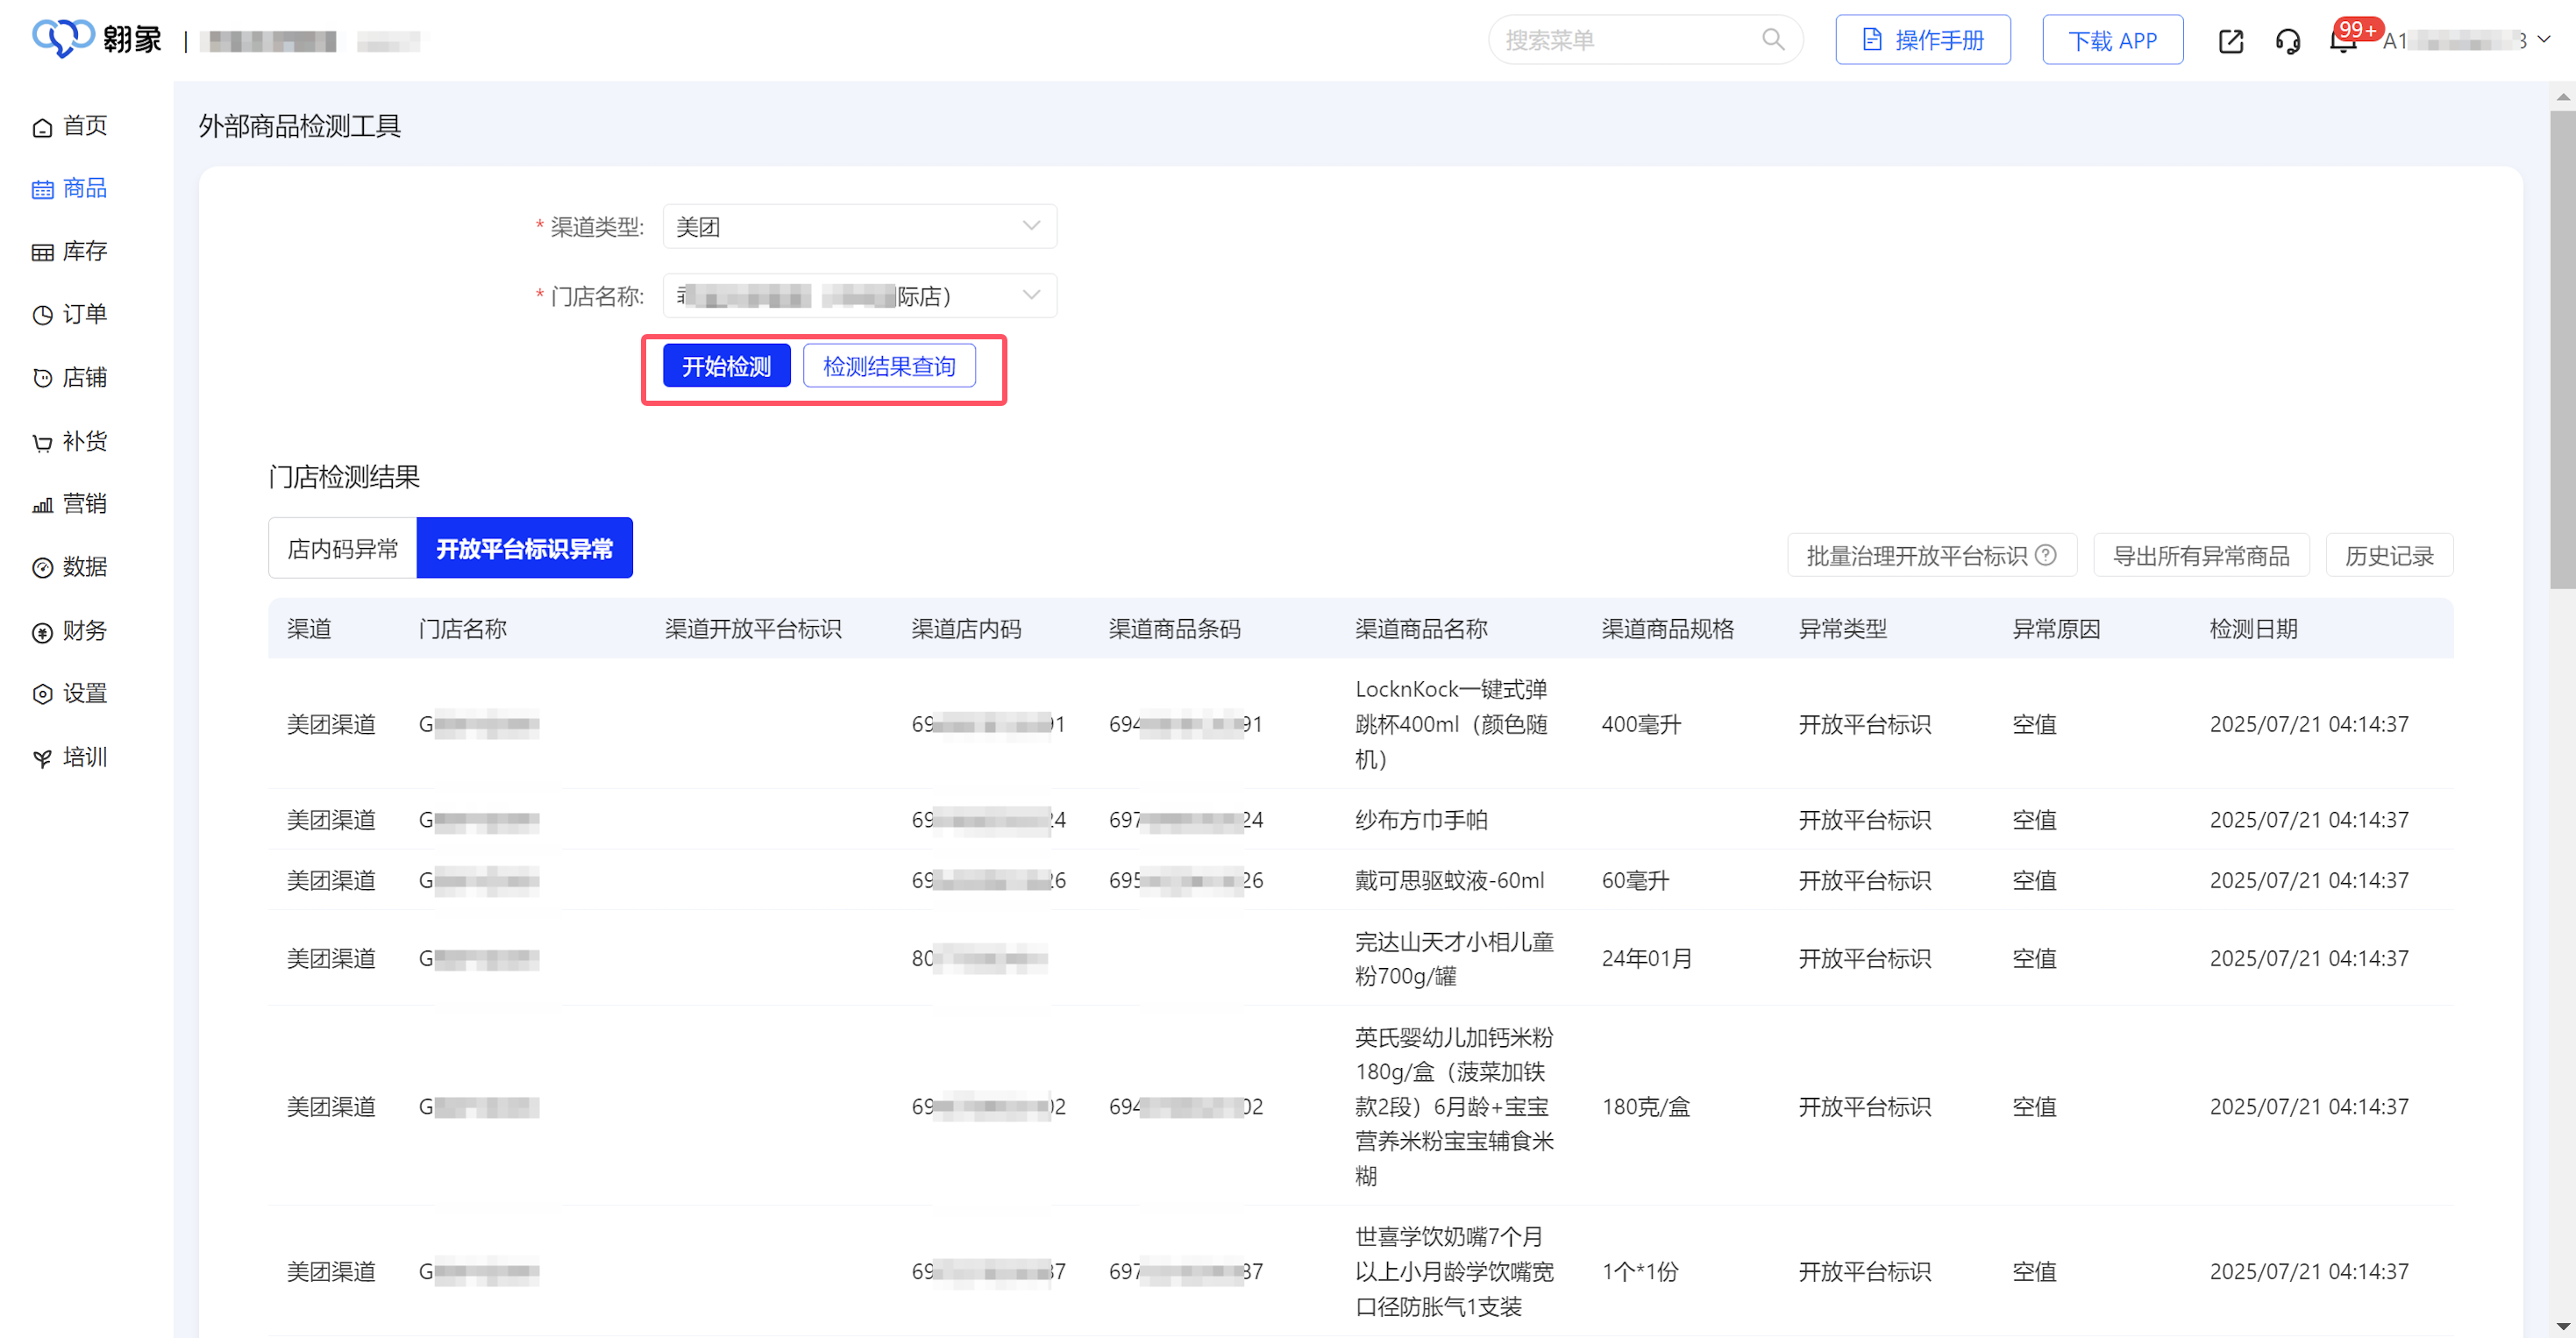Viewport: 2576px width, 1338px height.
Task: Click the notification bell icon
Action: (x=2342, y=42)
